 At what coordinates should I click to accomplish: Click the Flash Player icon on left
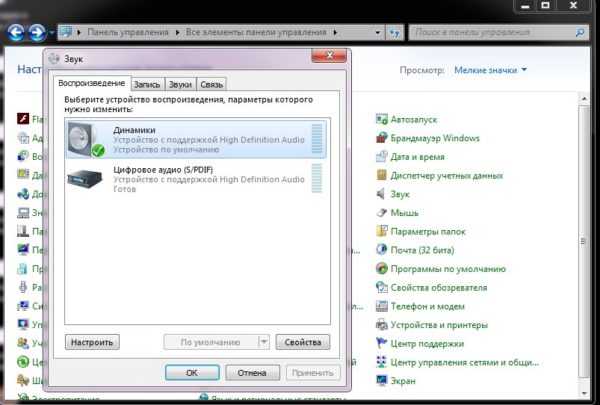point(23,119)
